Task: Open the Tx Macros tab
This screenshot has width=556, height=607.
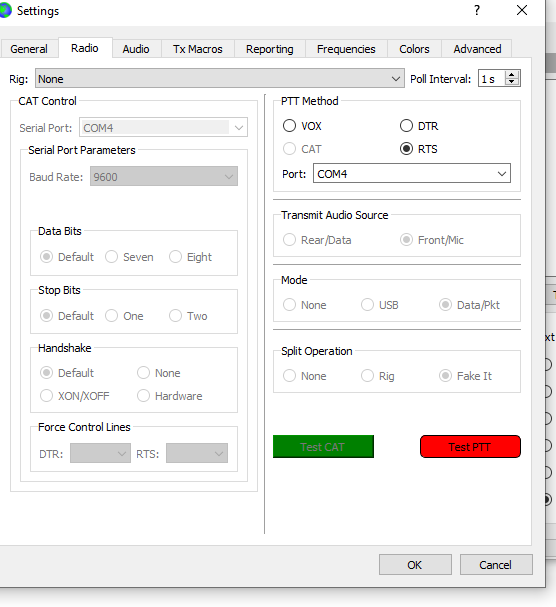Action: point(198,49)
